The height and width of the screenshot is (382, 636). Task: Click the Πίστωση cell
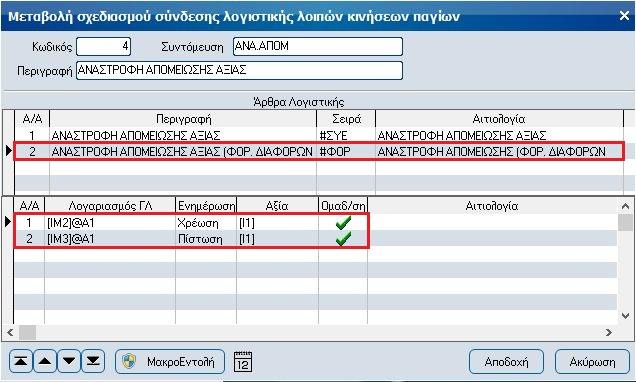click(206, 239)
